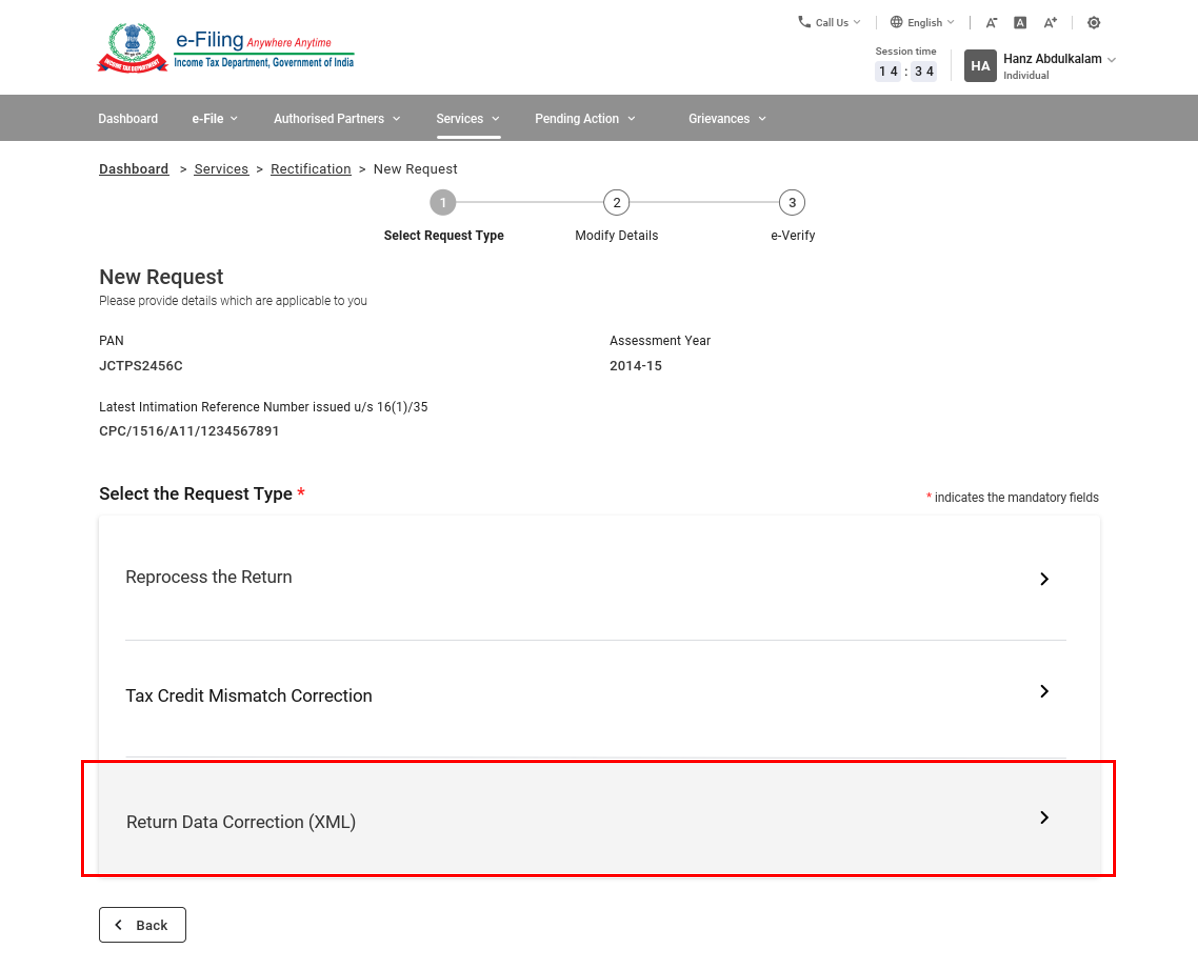
Task: Increase font size with the A+ icon
Action: pyautogui.click(x=1050, y=22)
